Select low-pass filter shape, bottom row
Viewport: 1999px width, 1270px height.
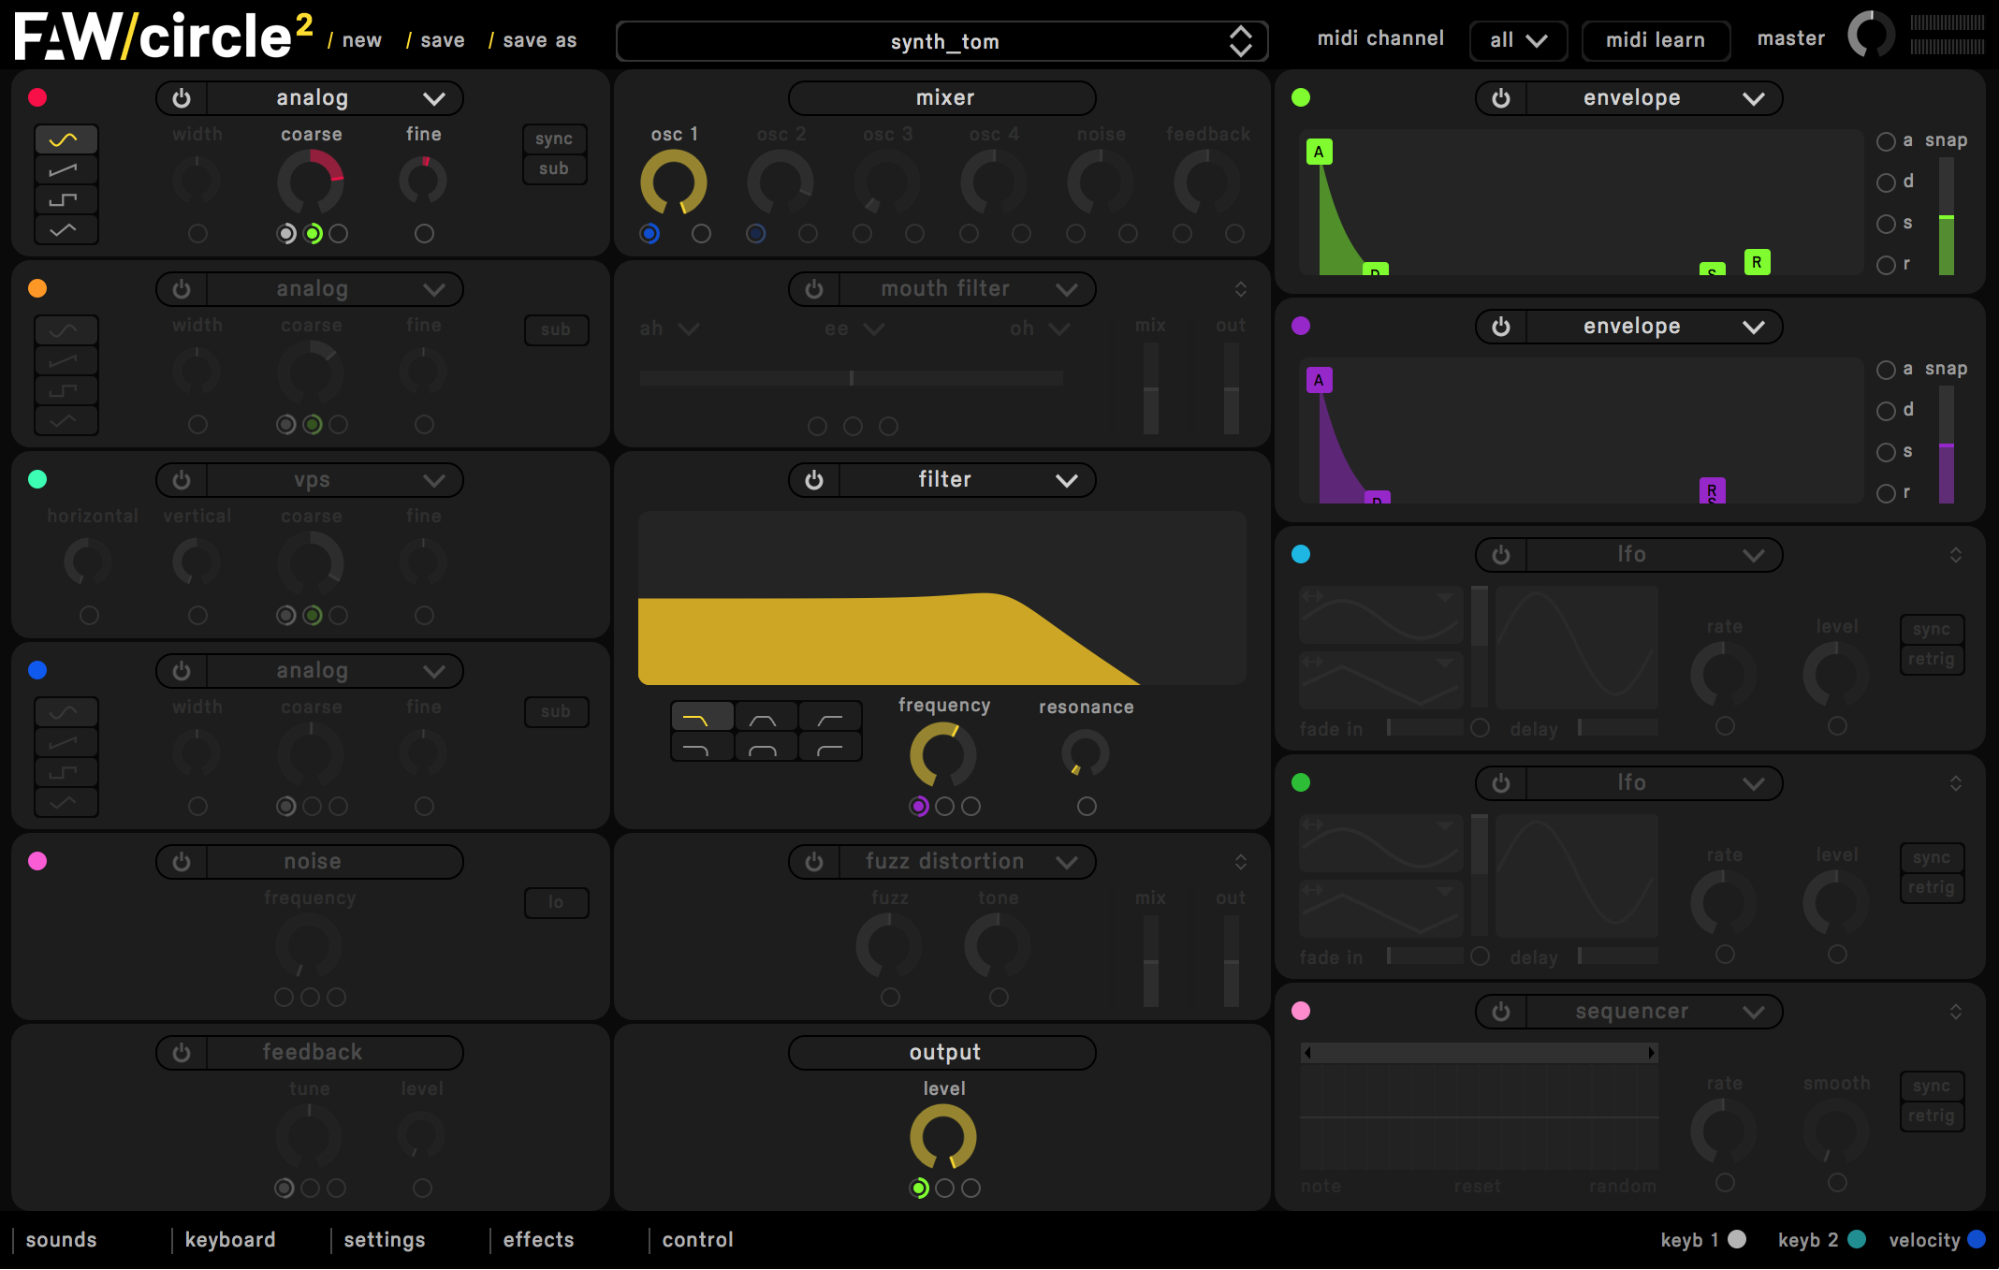(702, 747)
